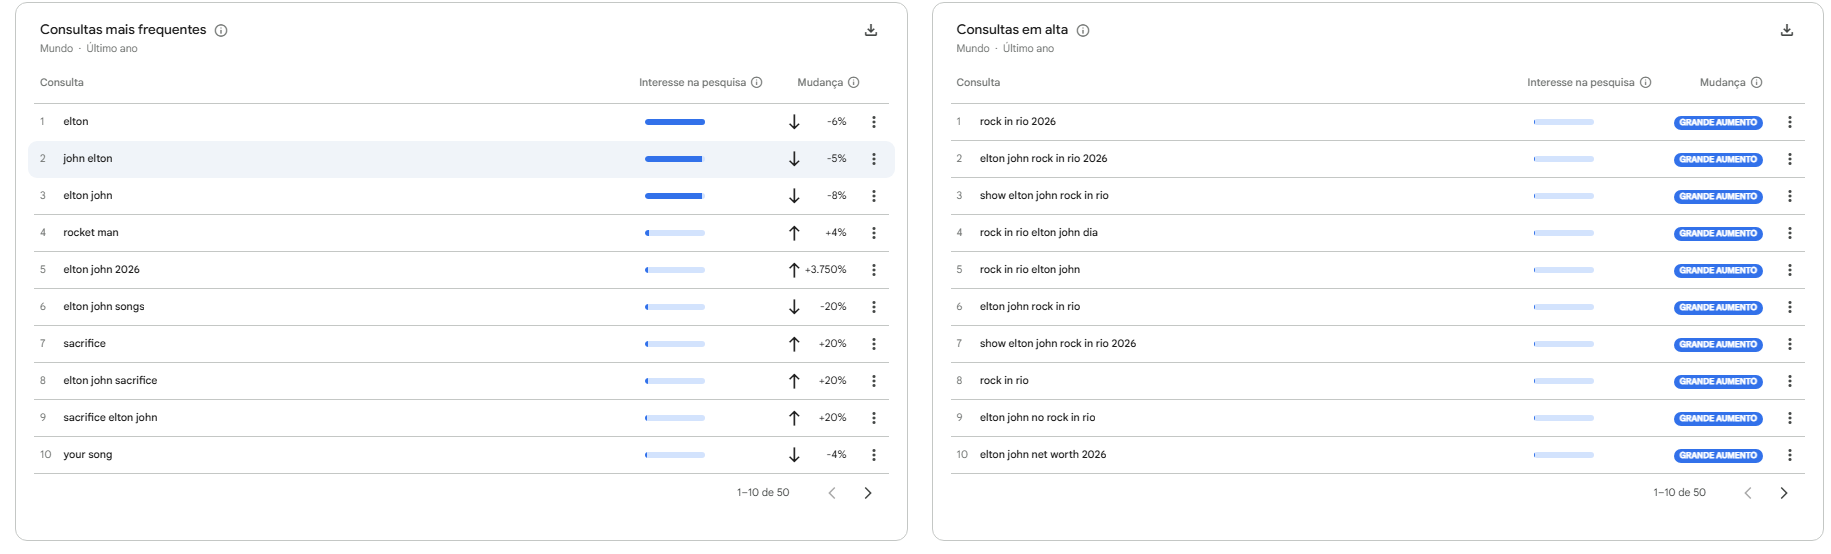
Task: Open the query 'elton john net worth 2026'
Action: (1043, 454)
